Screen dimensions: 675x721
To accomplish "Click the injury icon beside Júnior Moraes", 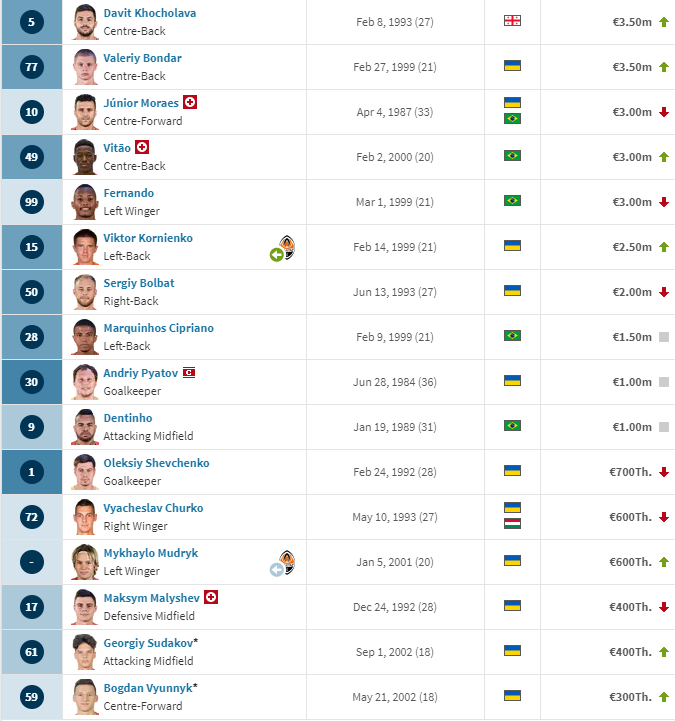I will tap(190, 103).
